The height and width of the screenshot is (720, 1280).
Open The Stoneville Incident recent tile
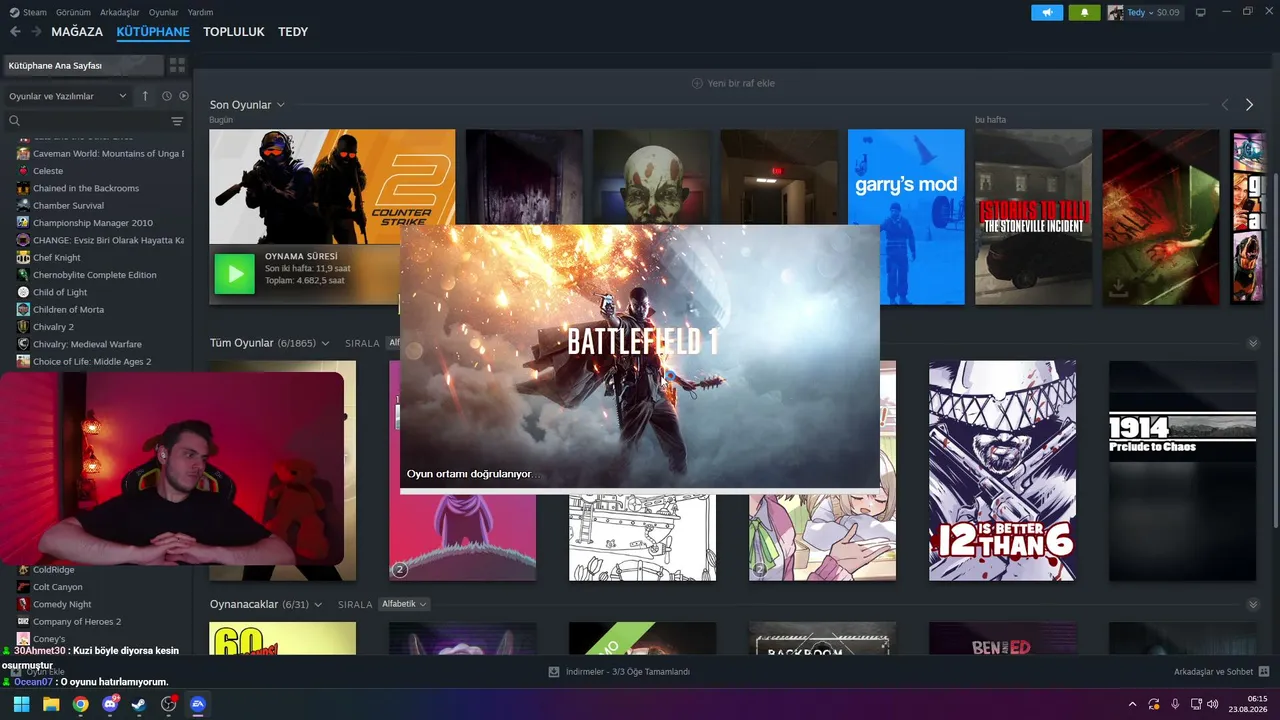coord(1033,217)
